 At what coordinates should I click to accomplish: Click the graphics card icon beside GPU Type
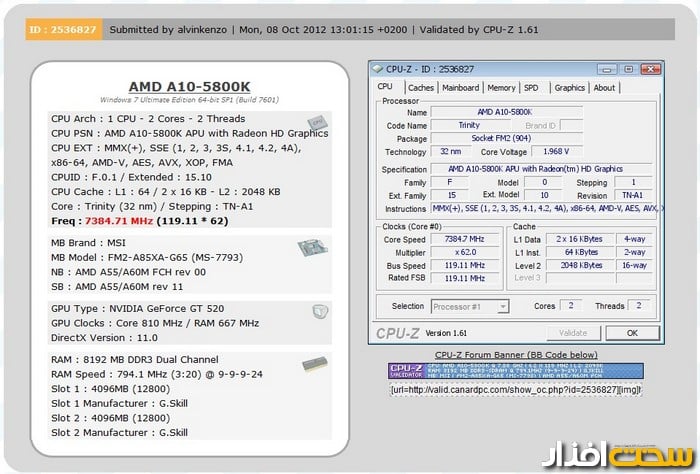click(320, 311)
